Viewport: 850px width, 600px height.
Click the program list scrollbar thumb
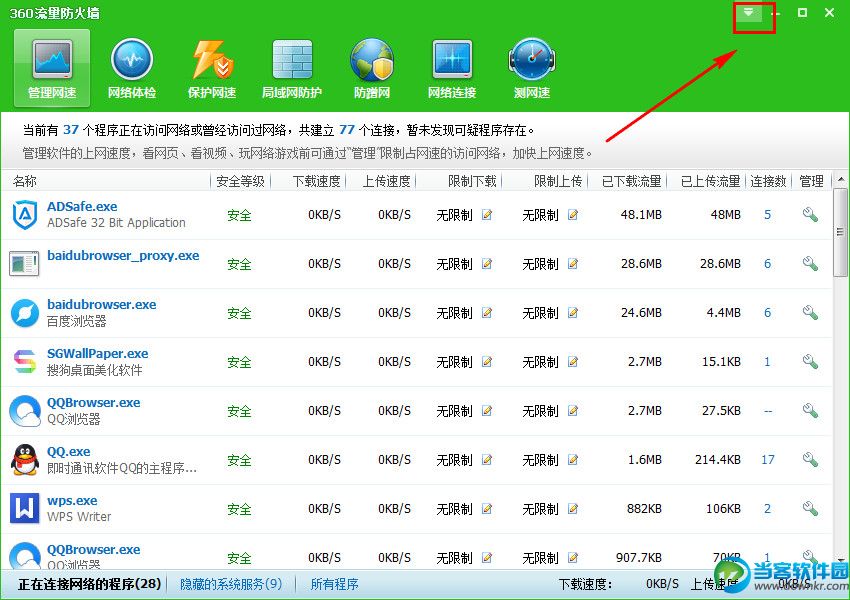pos(841,231)
